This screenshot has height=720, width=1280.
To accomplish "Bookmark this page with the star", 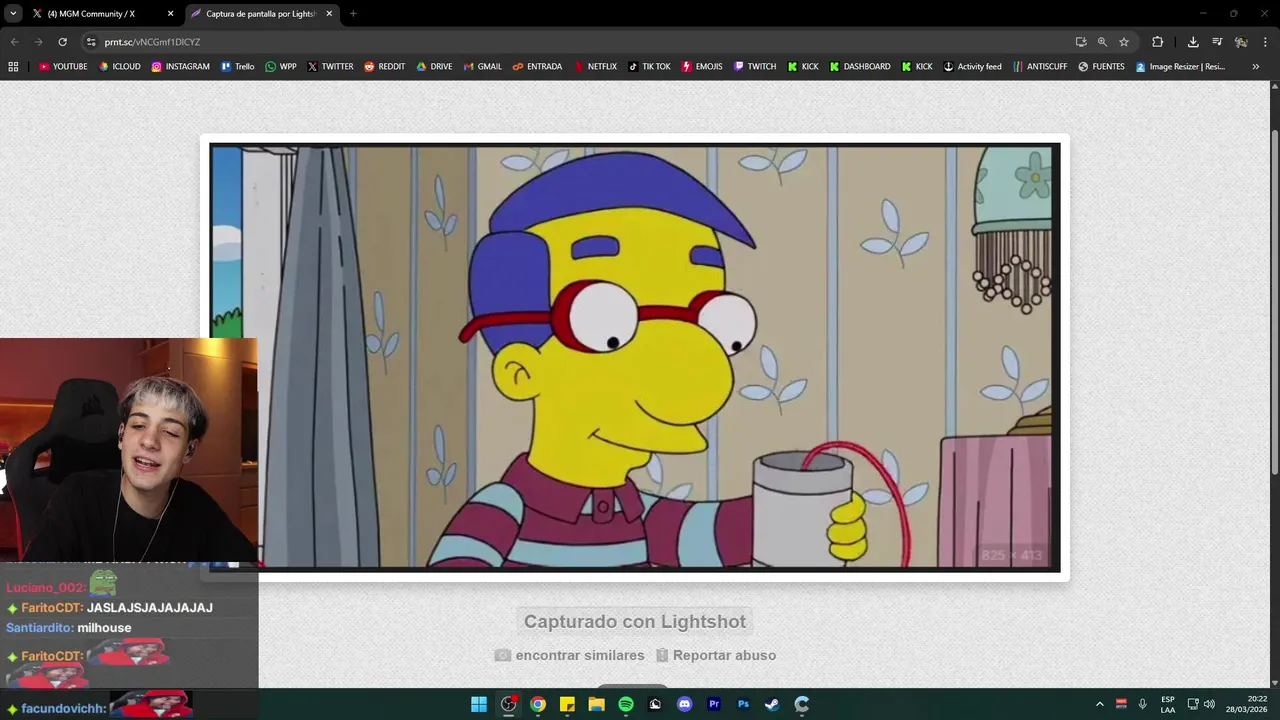I will pyautogui.click(x=1124, y=42).
